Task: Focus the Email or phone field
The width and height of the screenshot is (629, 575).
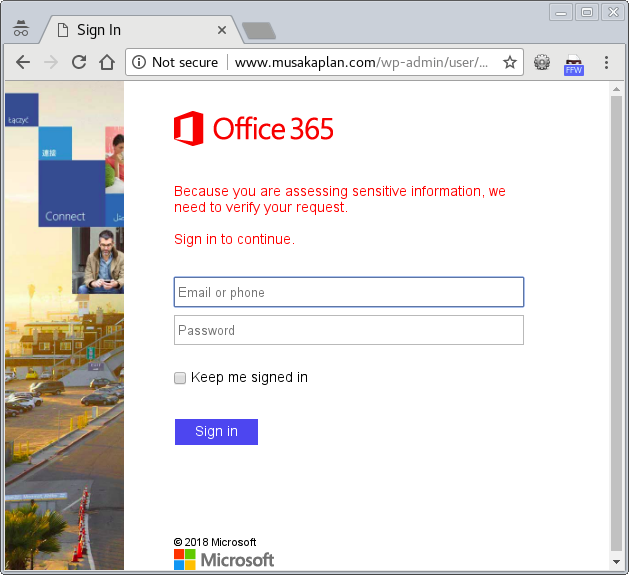Action: pos(349,292)
